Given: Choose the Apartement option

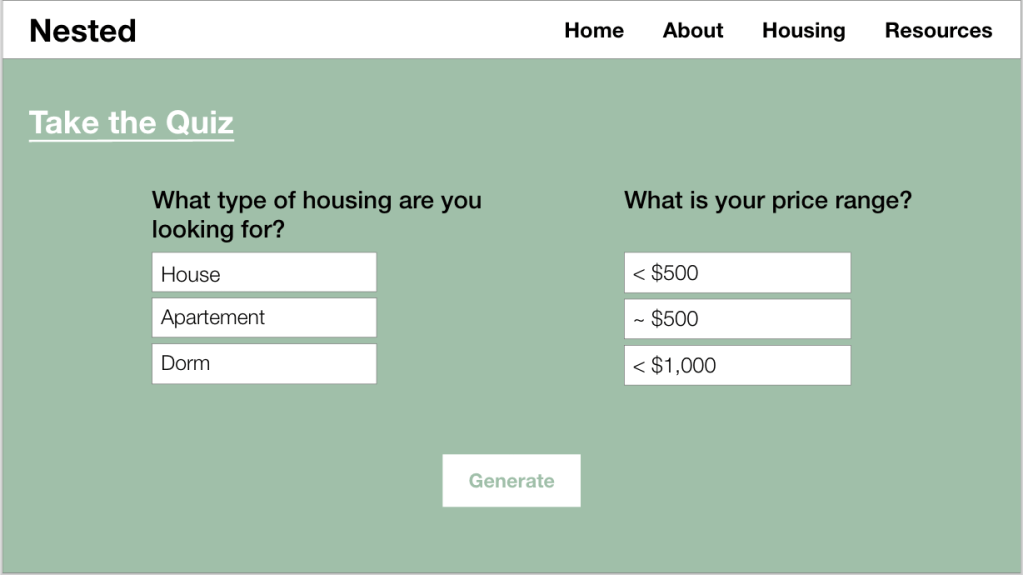Looking at the screenshot, I should (264, 318).
